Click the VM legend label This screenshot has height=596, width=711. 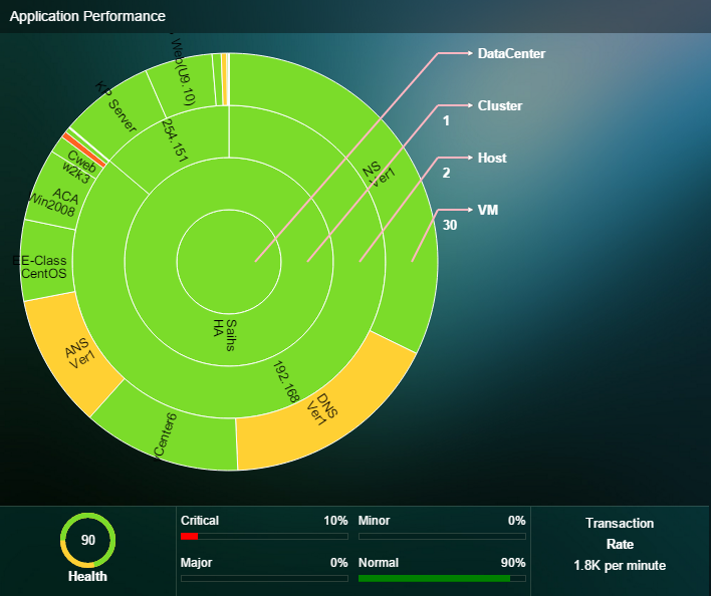(488, 210)
